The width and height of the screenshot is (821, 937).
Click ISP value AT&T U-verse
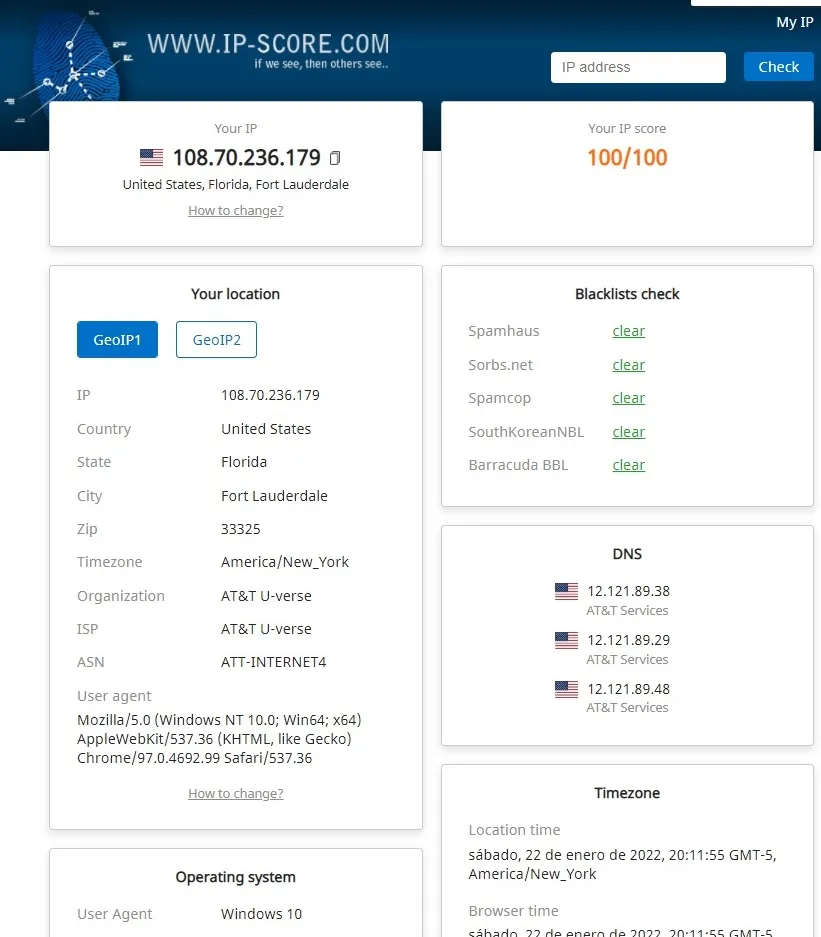266,629
